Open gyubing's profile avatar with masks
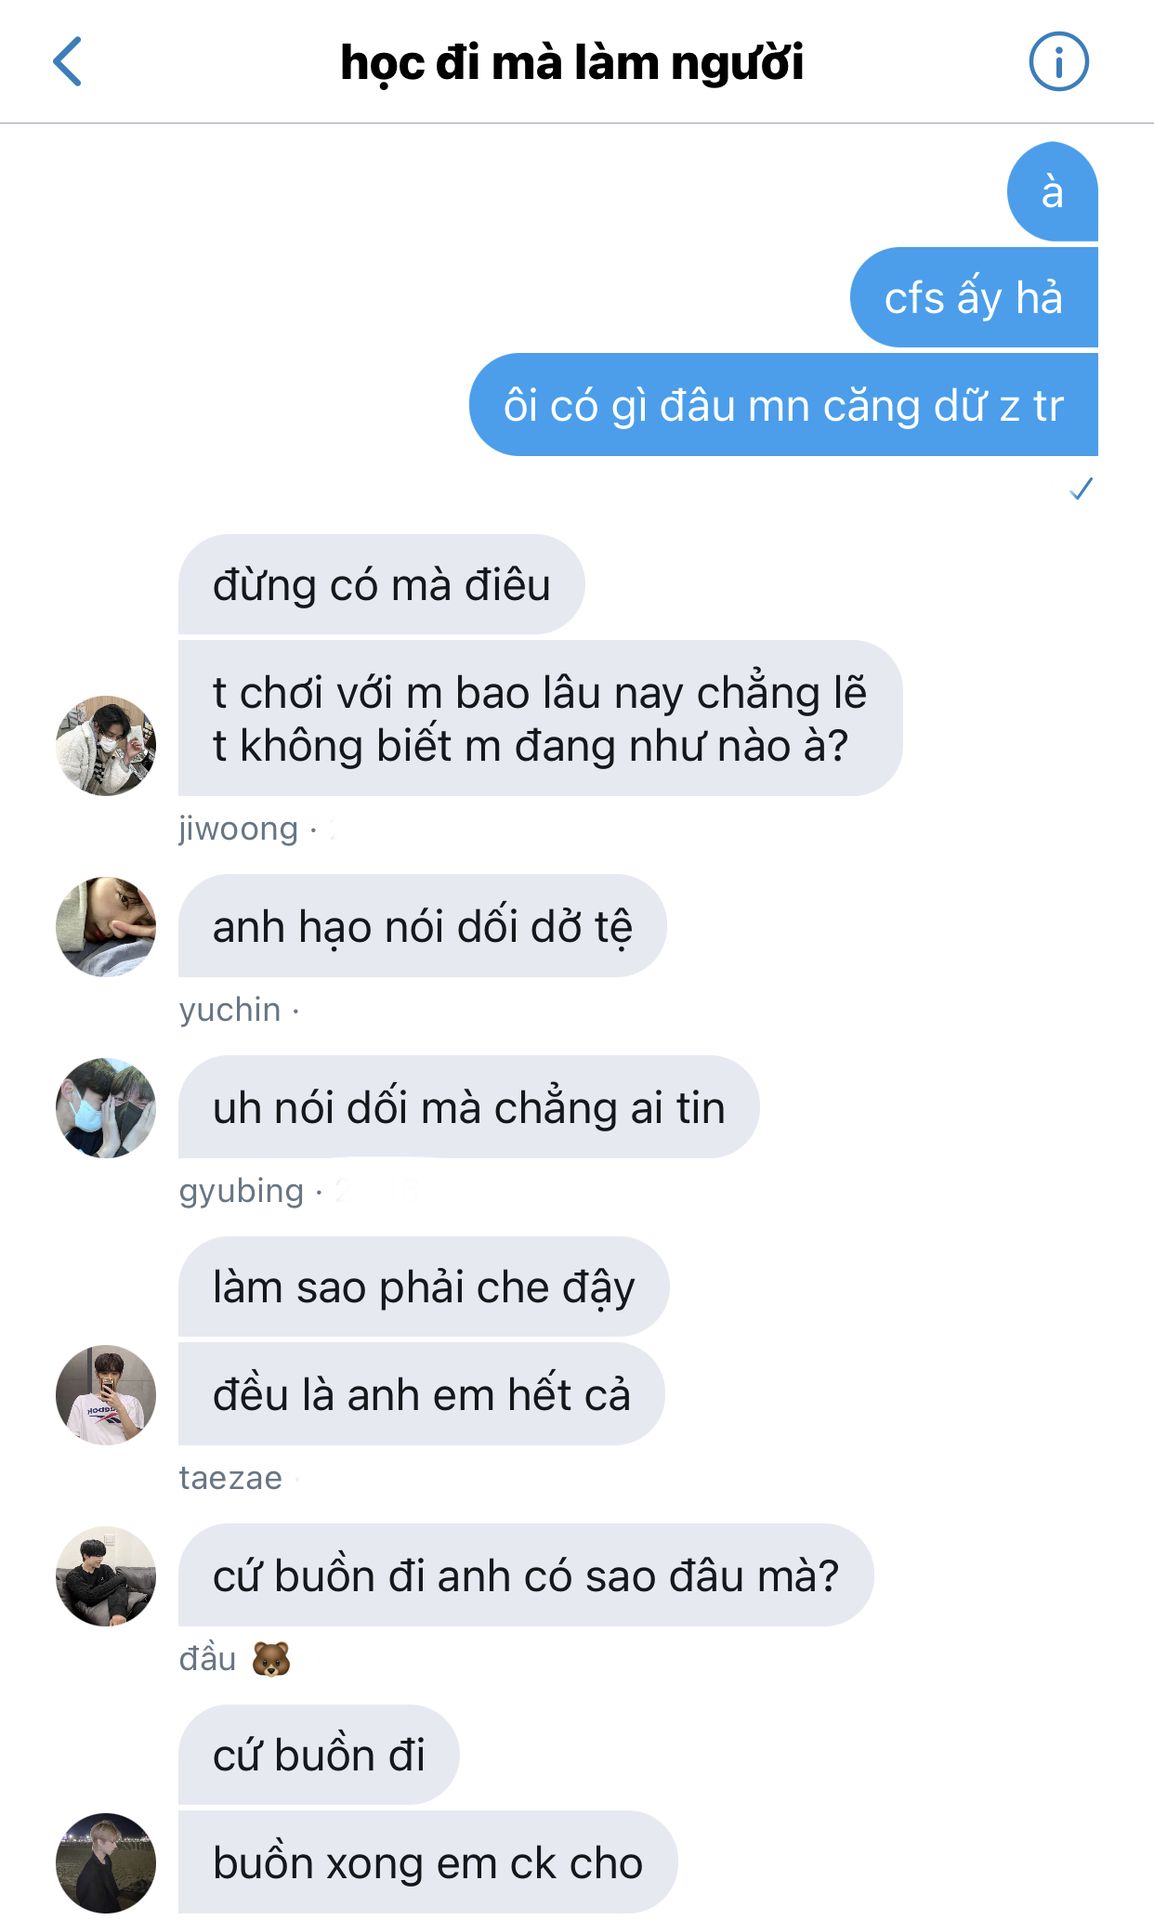1154x1920 pixels. click(x=106, y=1108)
